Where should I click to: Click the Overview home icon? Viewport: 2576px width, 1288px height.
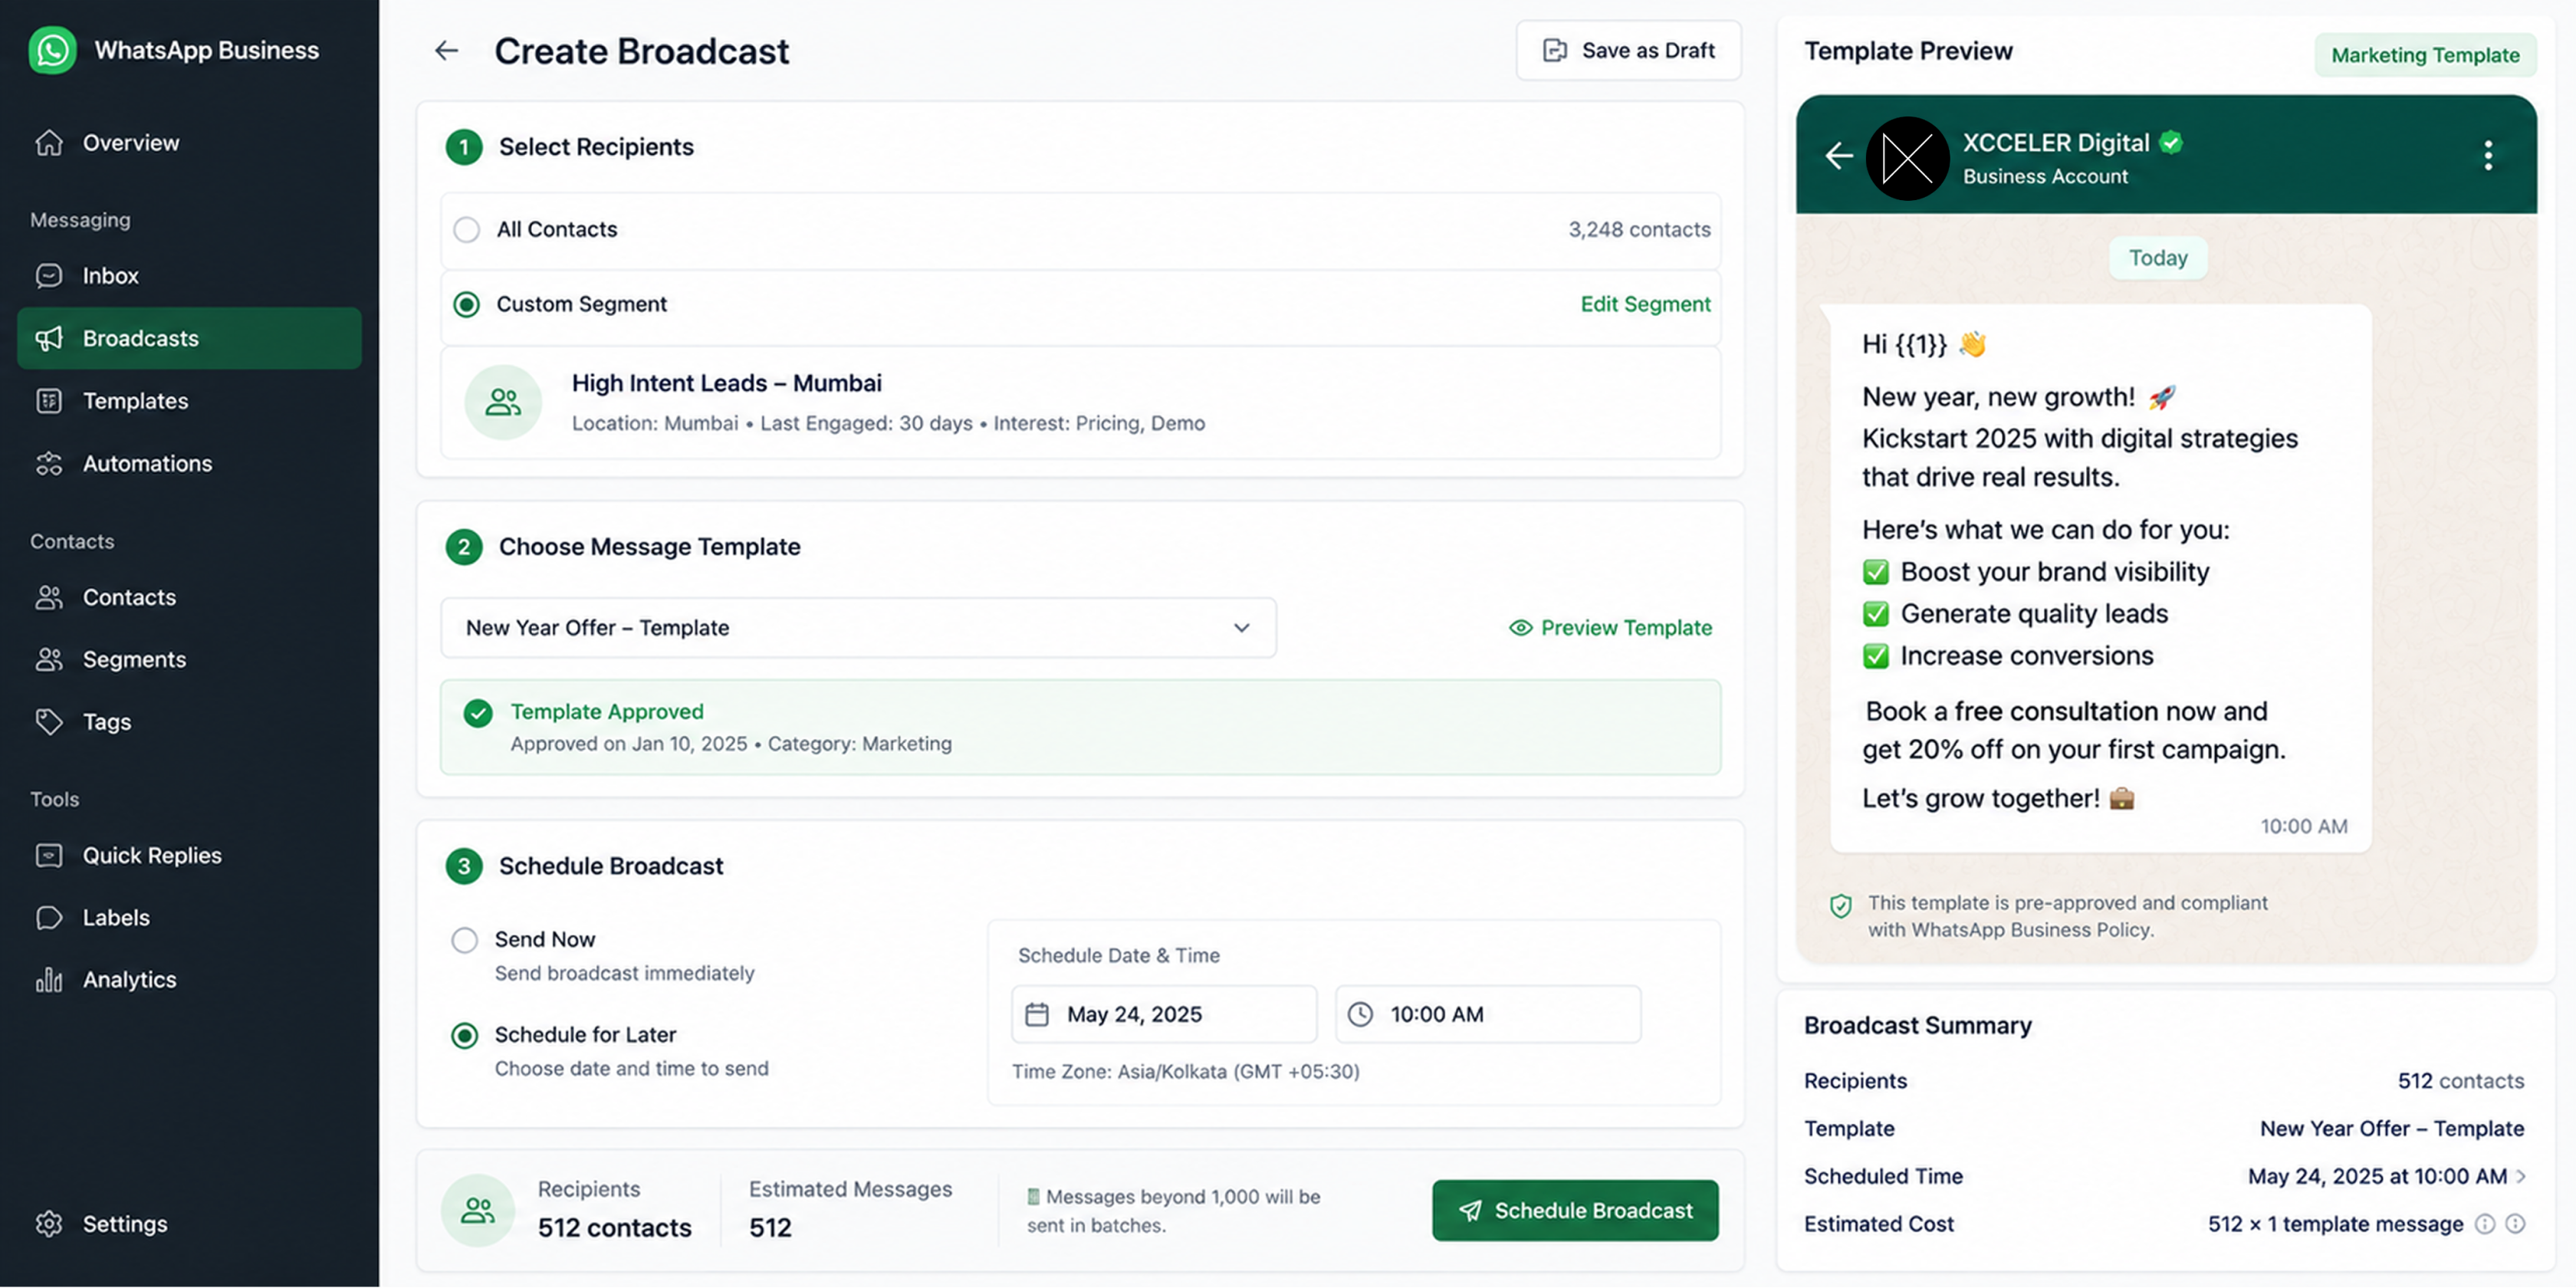49,143
